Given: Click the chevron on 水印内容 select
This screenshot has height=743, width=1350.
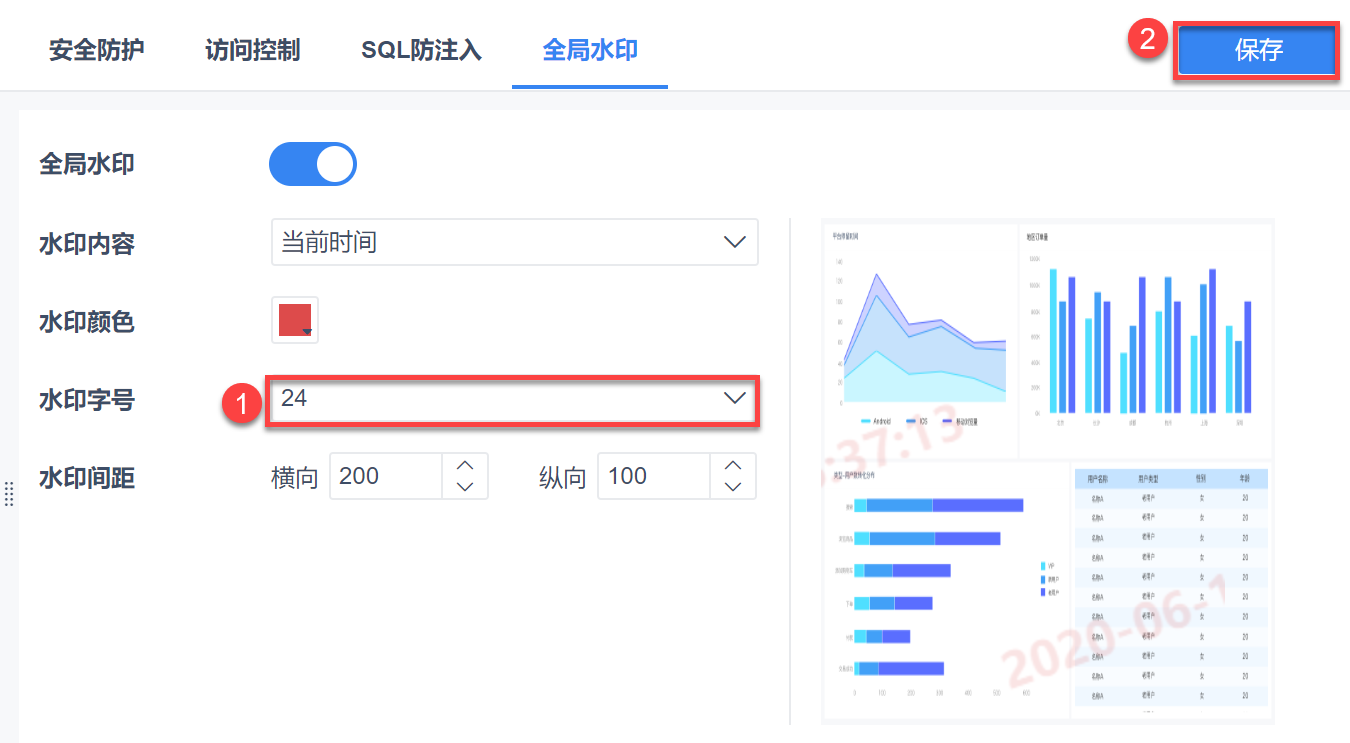Looking at the screenshot, I should 735,242.
